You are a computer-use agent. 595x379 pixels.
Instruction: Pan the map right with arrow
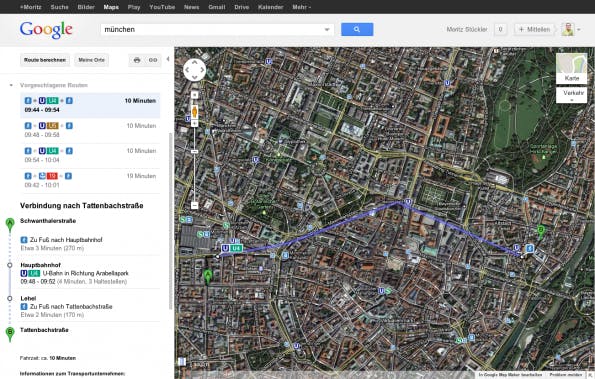pos(202,70)
